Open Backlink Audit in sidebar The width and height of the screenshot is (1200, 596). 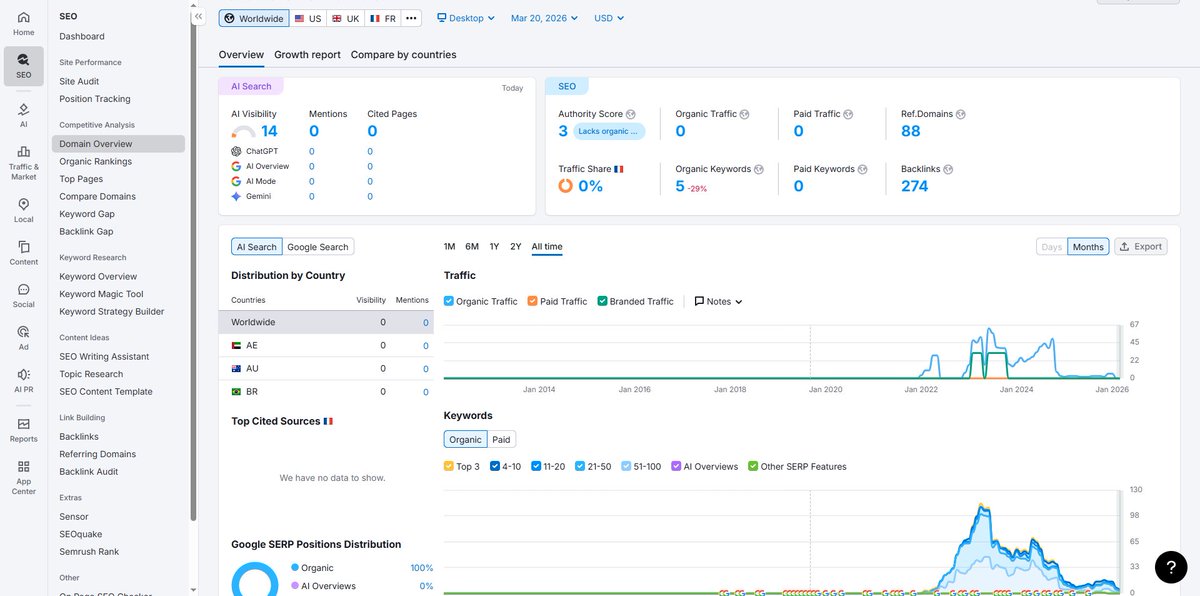coord(88,472)
